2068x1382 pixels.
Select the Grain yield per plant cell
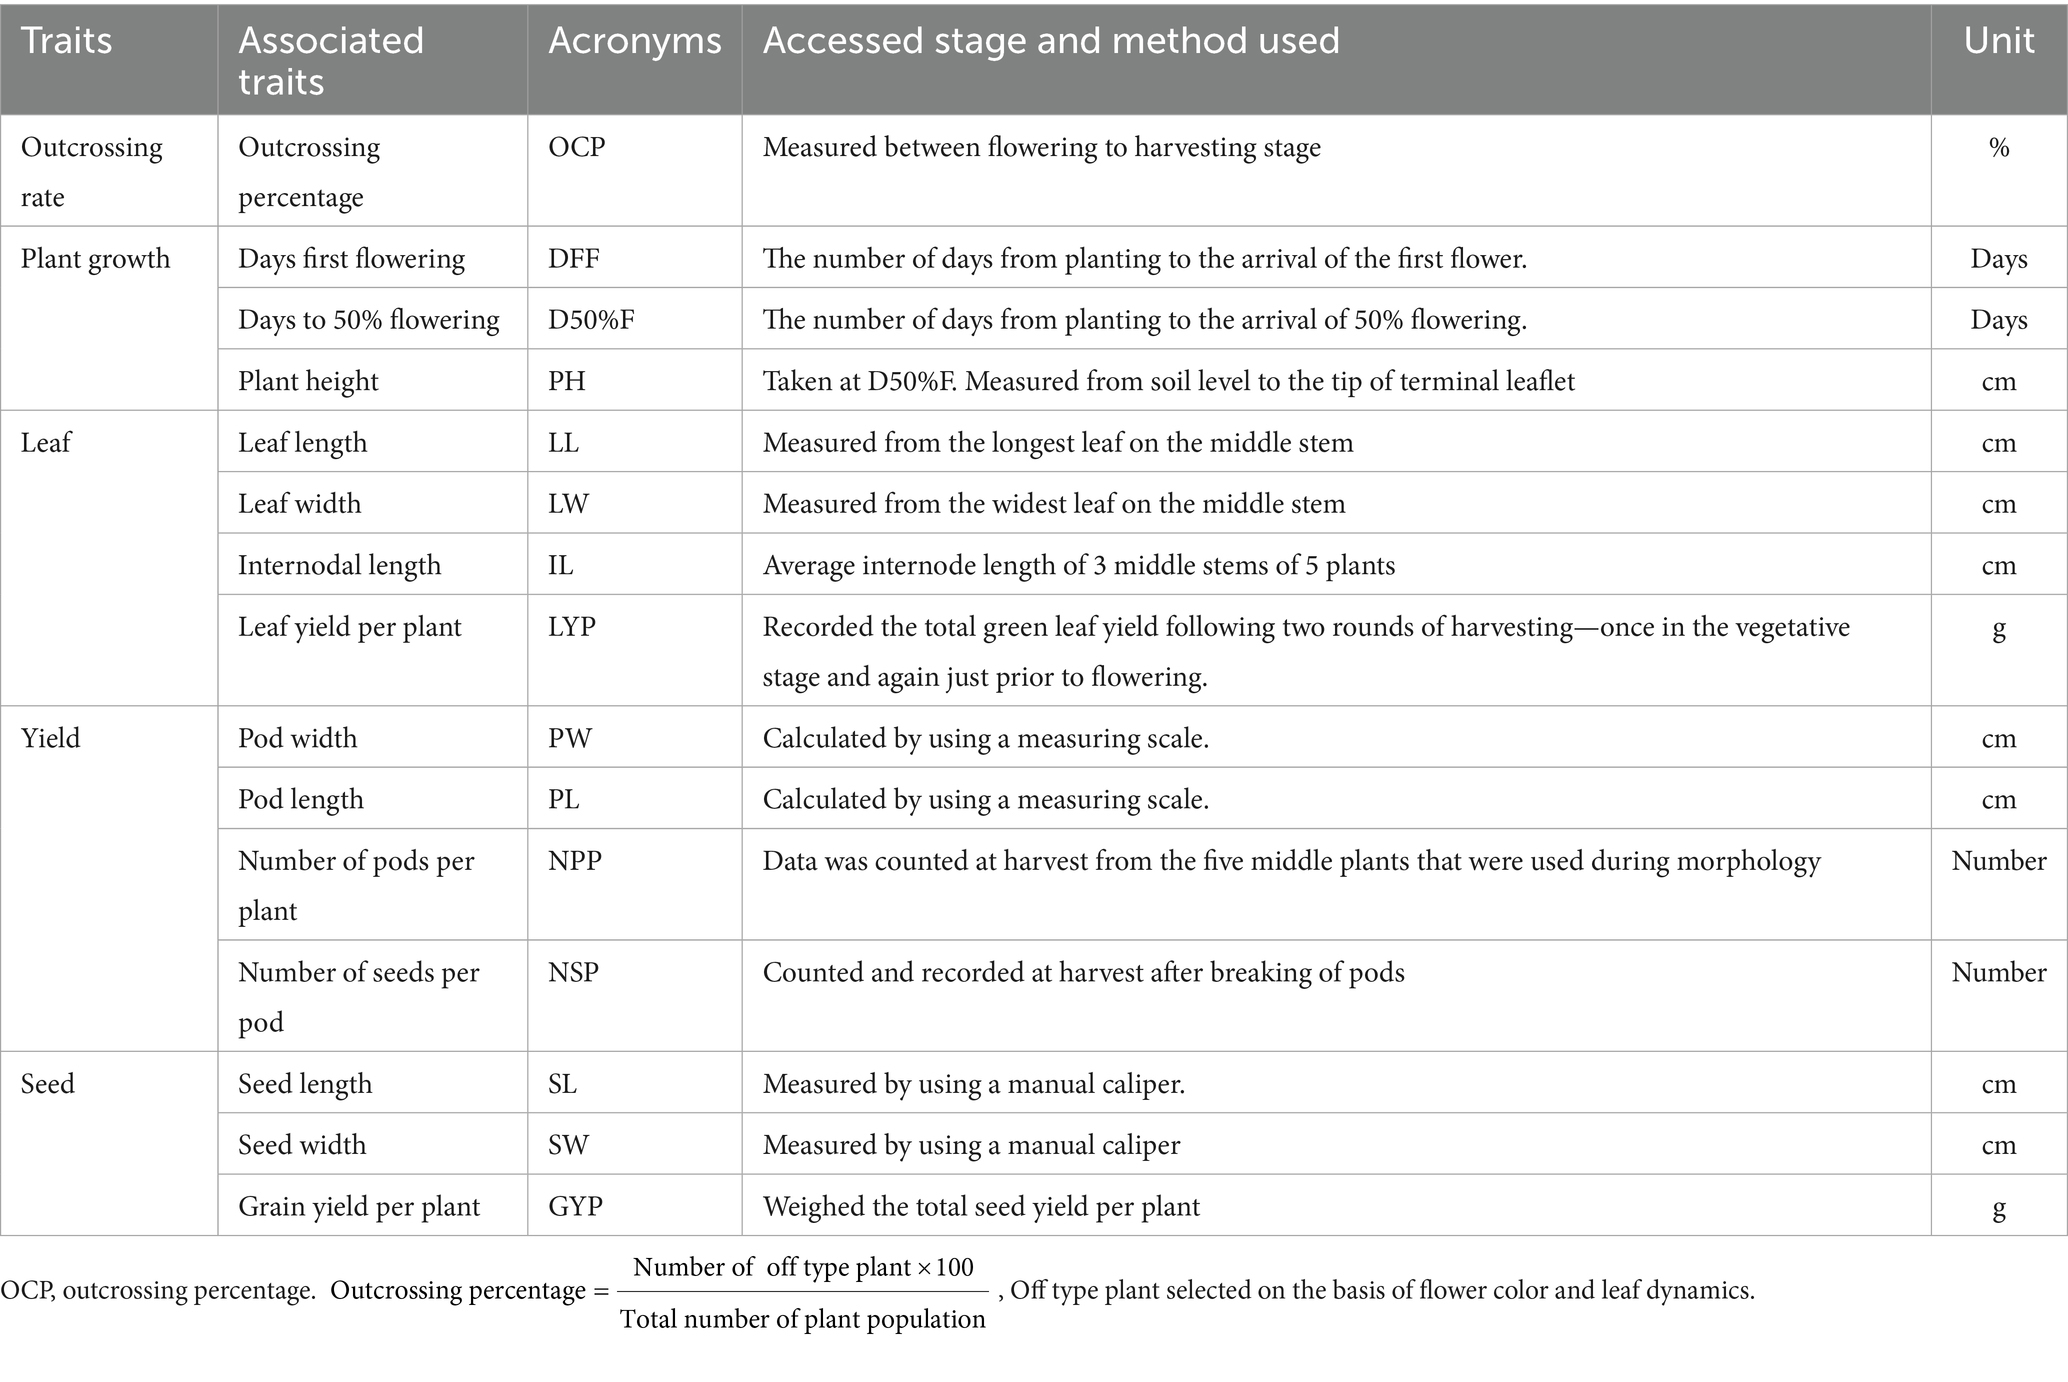pos(358,1206)
